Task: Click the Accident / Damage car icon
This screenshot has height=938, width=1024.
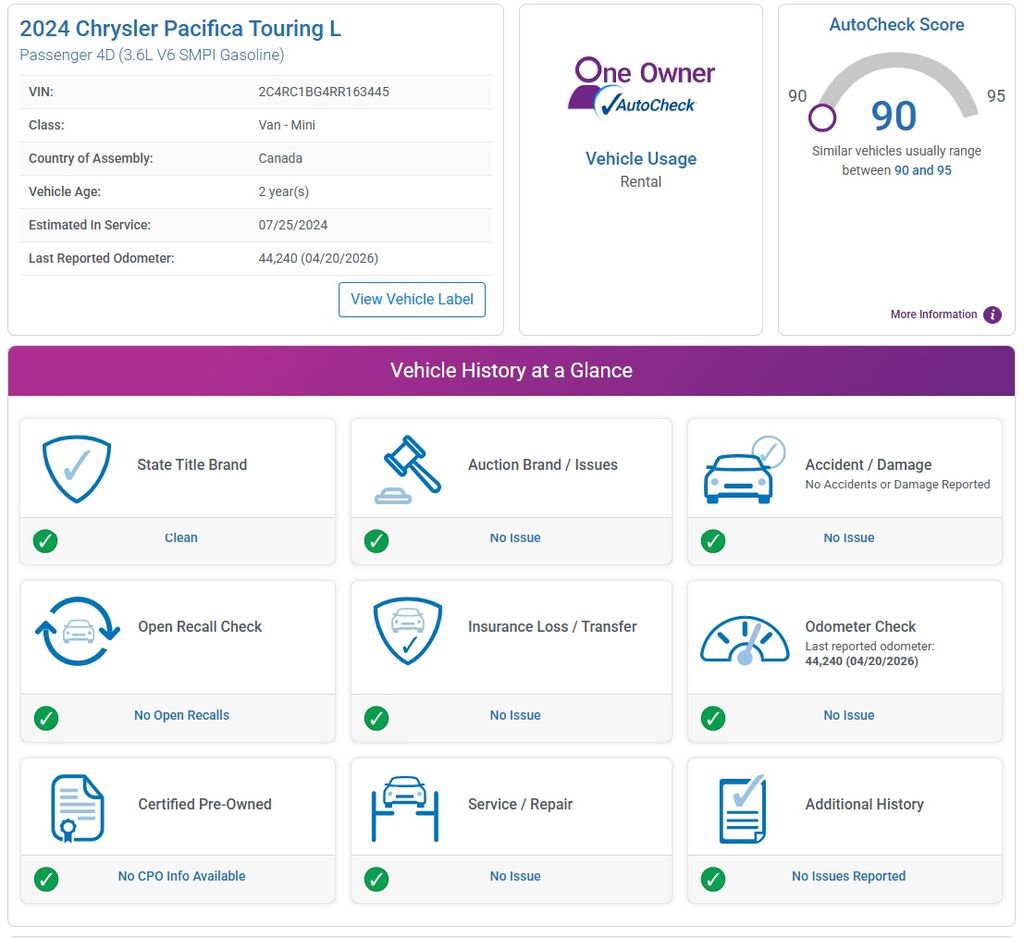Action: point(744,470)
